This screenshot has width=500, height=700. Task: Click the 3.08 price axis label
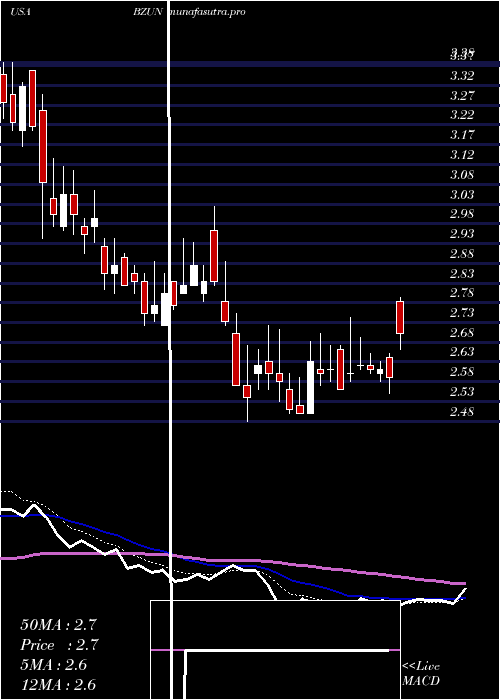pos(462,174)
